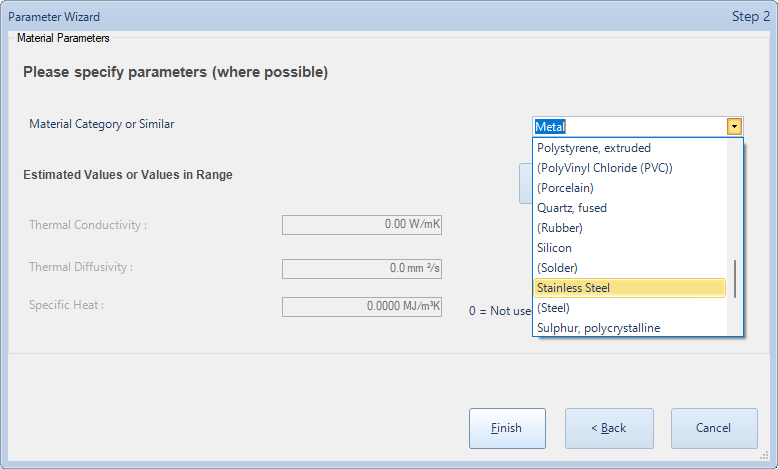Cancel the Parameter Wizard
This screenshot has height=469, width=778.
(x=714, y=428)
